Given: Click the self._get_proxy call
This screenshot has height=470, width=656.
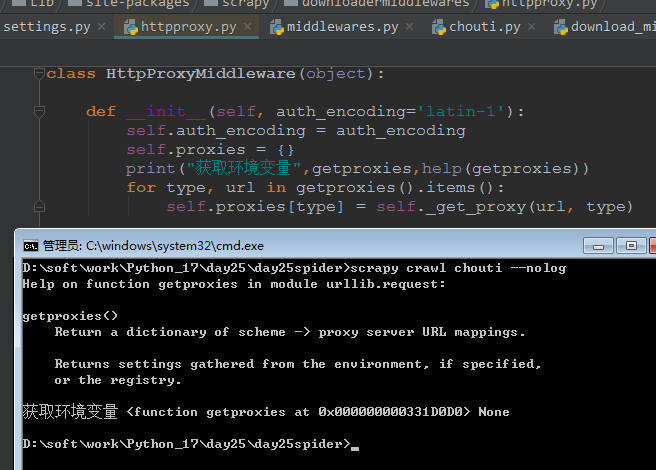Looking at the screenshot, I should pyautogui.click(x=505, y=207).
